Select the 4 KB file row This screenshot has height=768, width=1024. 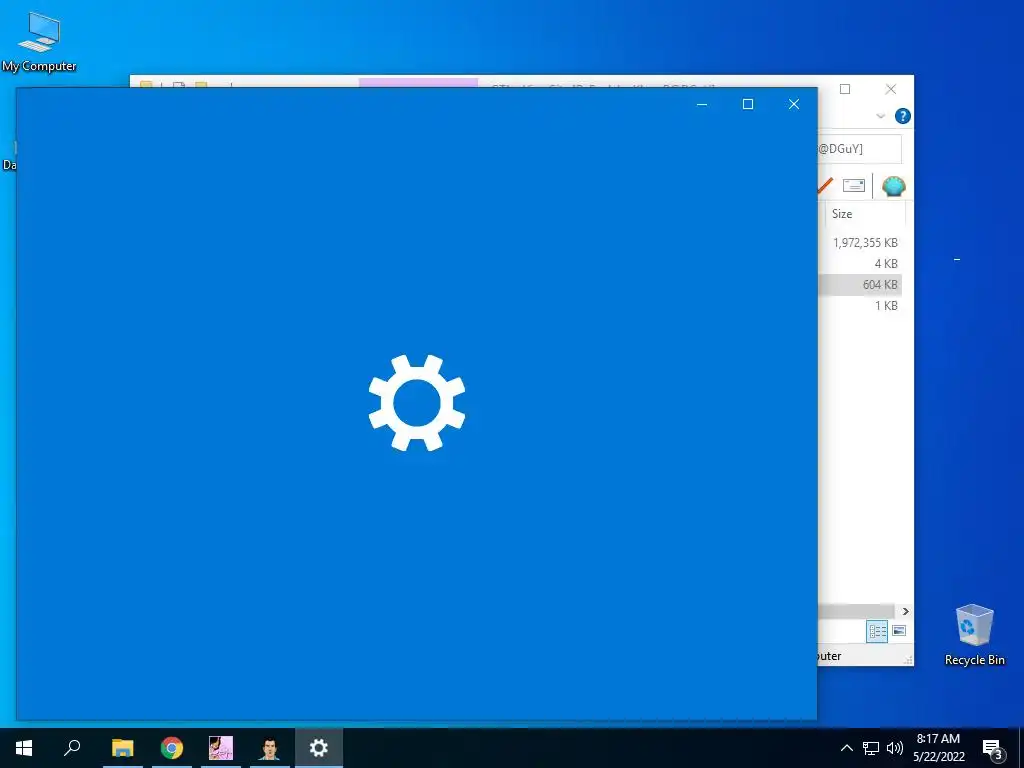coord(859,264)
